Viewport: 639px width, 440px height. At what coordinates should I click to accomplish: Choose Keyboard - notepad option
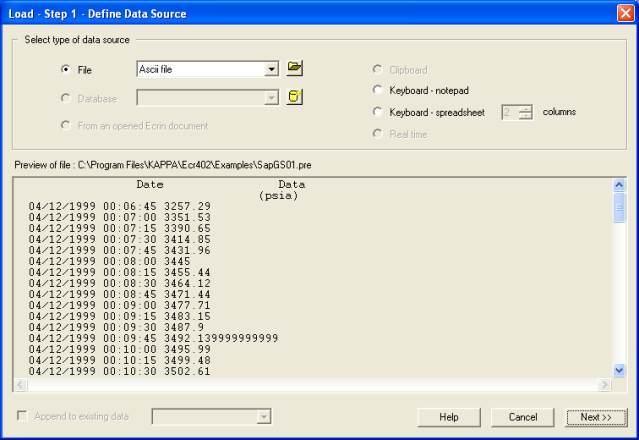click(x=377, y=91)
